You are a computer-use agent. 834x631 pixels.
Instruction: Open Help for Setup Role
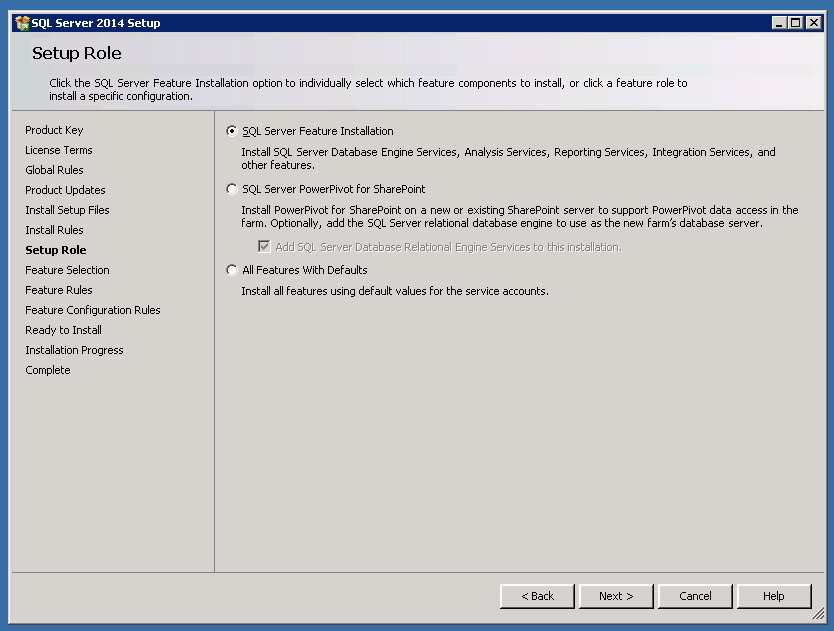[x=774, y=596]
